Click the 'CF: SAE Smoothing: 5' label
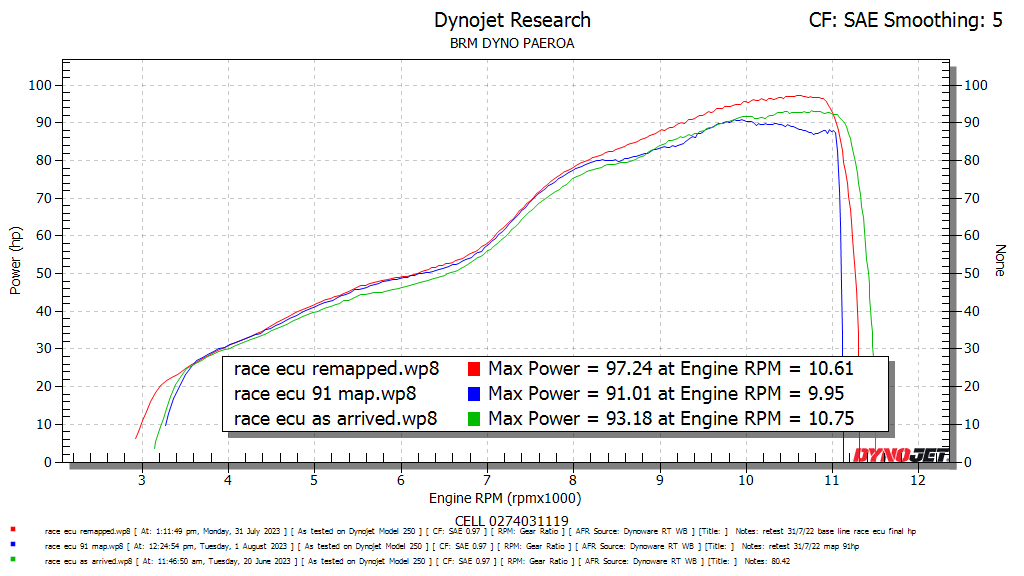Screen dimensions: 1024x576 [x=905, y=20]
